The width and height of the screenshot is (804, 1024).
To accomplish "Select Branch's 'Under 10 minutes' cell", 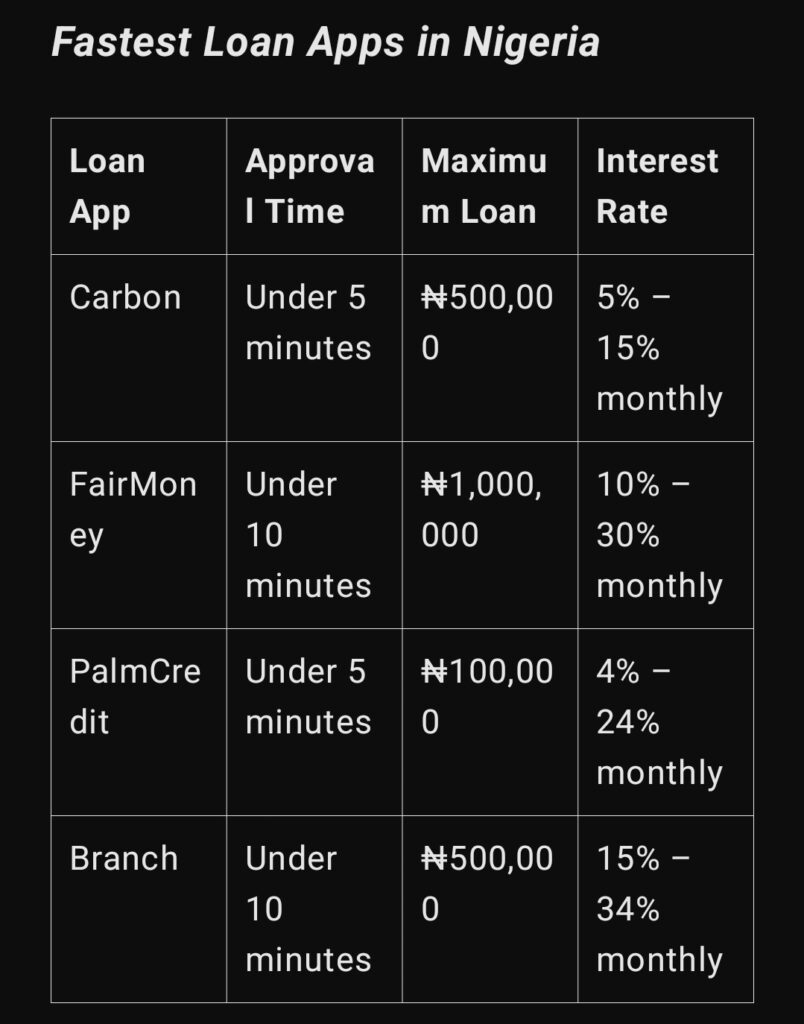I will click(x=314, y=908).
